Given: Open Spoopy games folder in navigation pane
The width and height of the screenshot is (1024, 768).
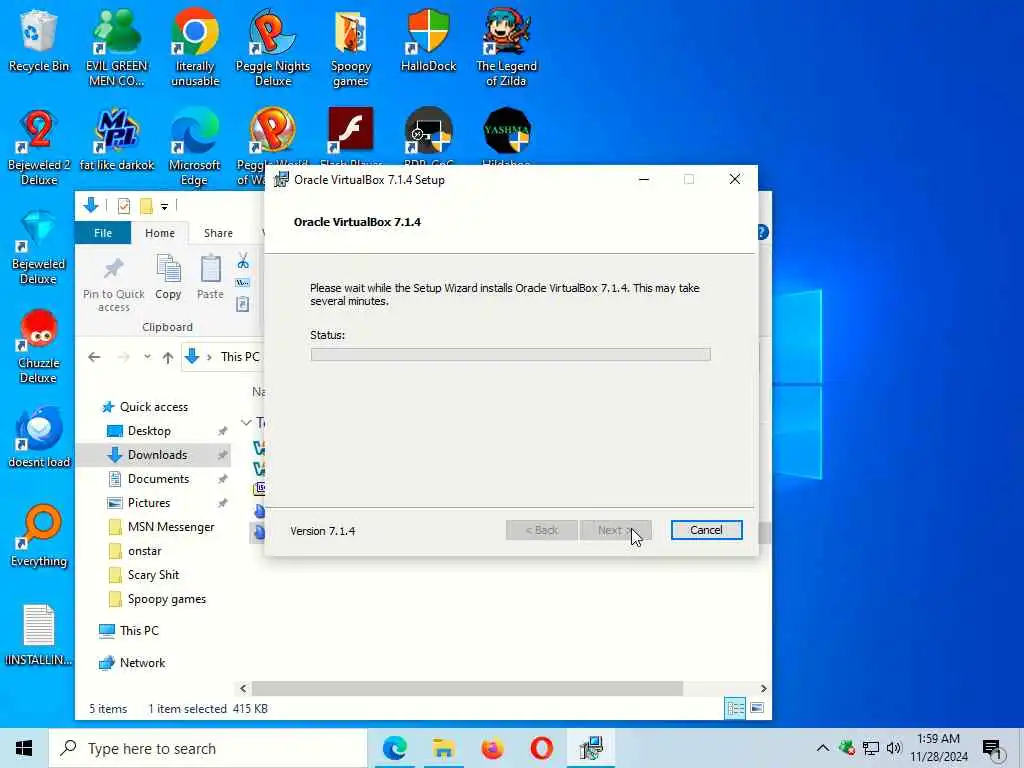Looking at the screenshot, I should click(x=157, y=599).
